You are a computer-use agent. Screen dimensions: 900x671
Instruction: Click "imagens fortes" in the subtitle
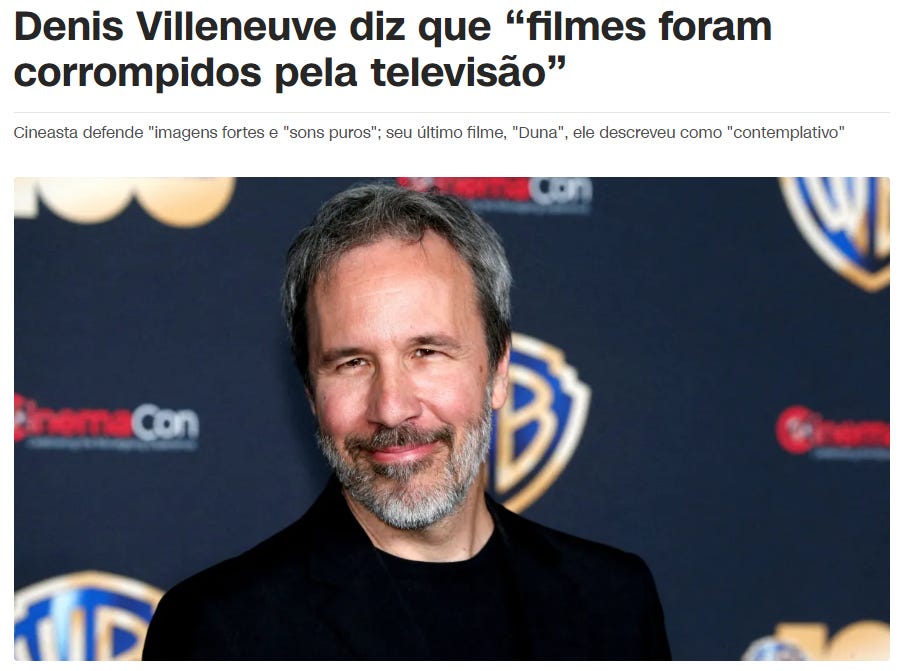point(205,133)
